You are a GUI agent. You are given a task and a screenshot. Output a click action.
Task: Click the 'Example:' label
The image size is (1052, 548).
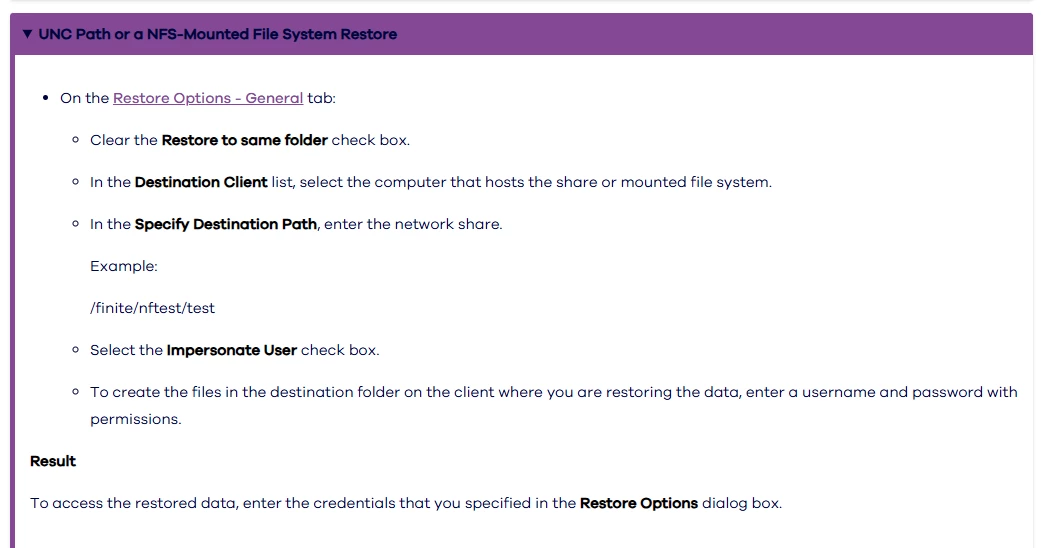[124, 266]
